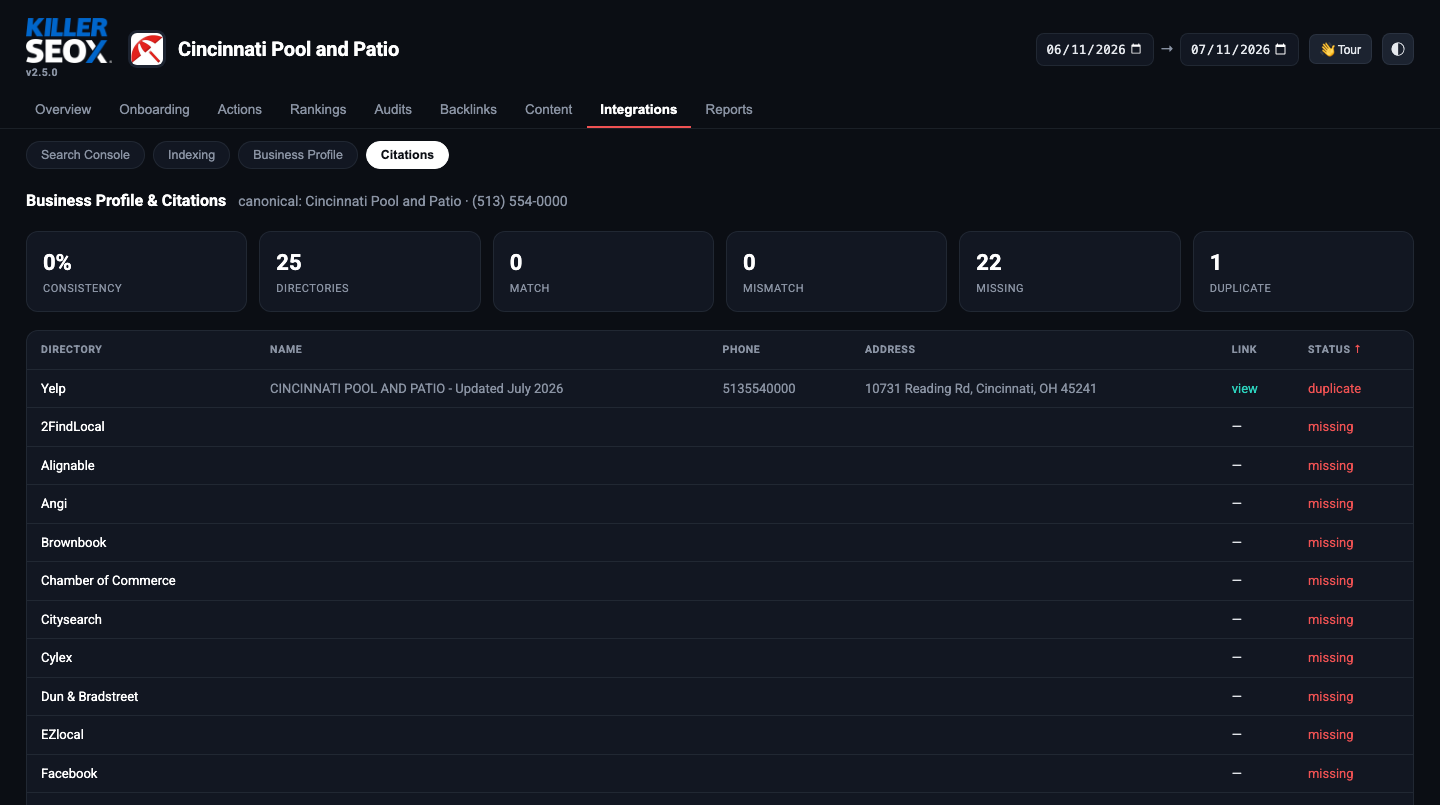1440x805 pixels.
Task: Click the canonical business info text
Action: tap(403, 201)
